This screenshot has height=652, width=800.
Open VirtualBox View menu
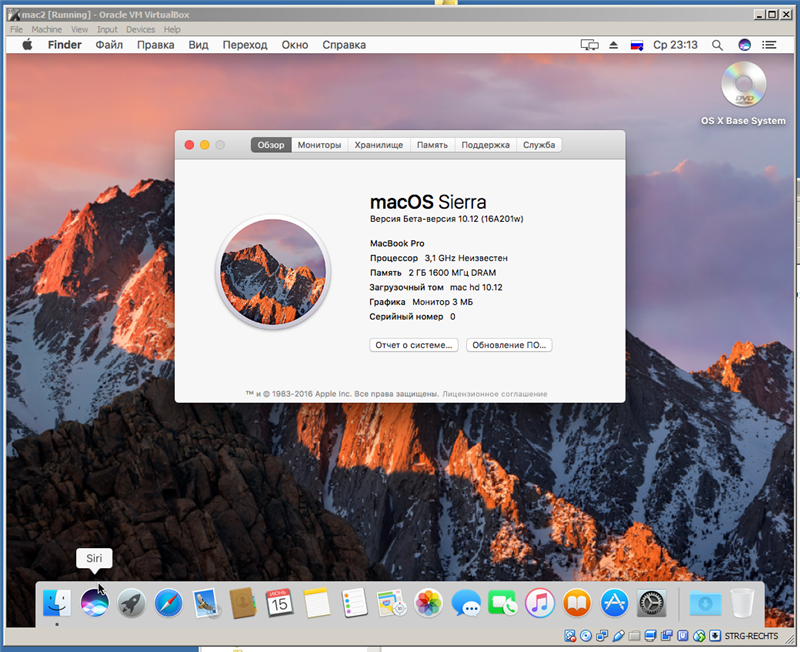80,30
